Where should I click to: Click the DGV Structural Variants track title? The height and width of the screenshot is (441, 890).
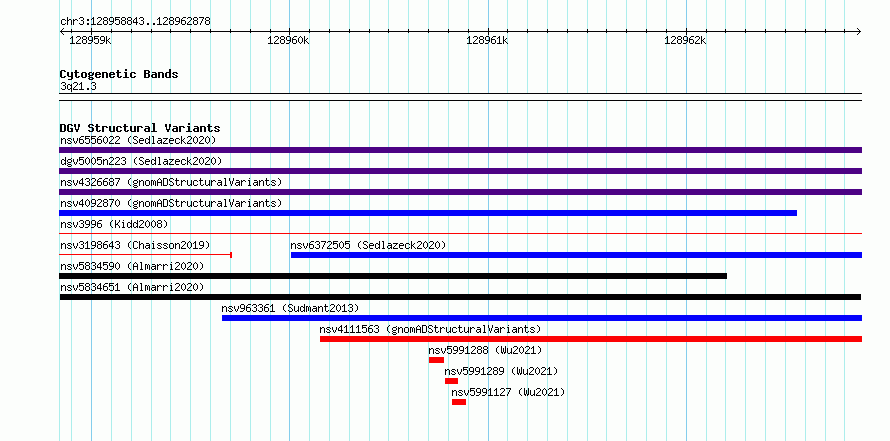coord(140,128)
